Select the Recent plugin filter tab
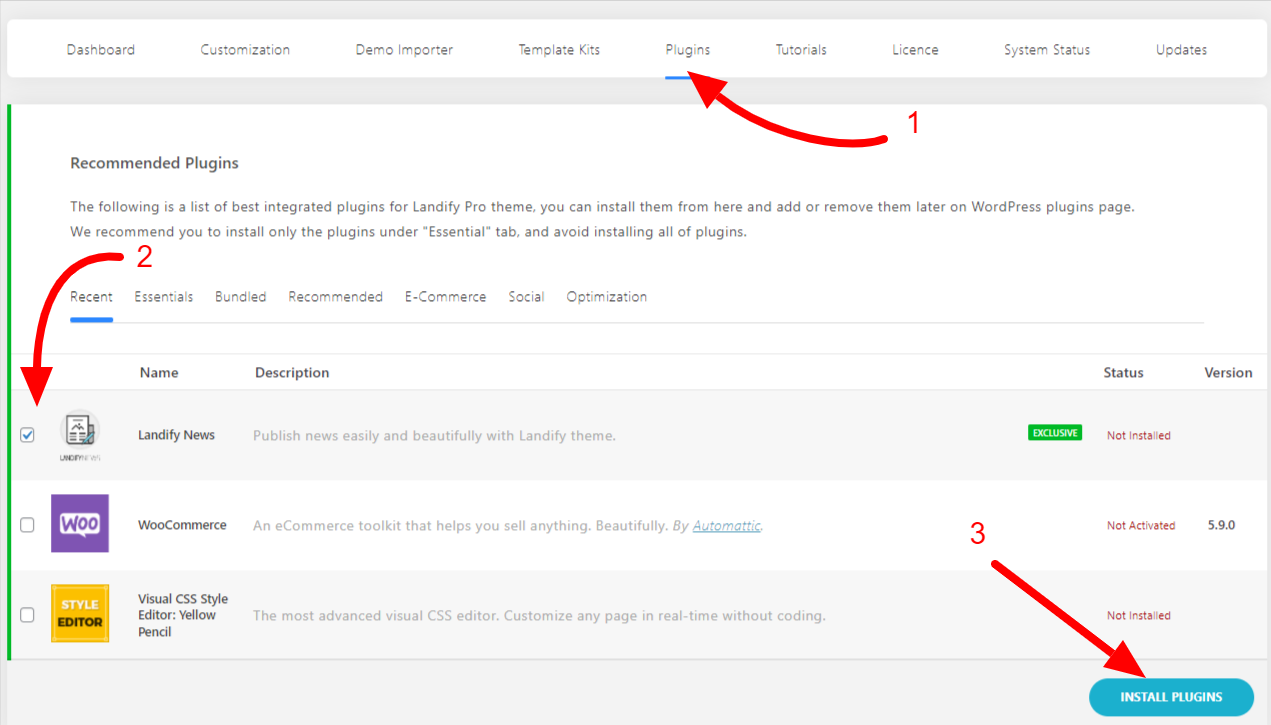 pyautogui.click(x=91, y=297)
